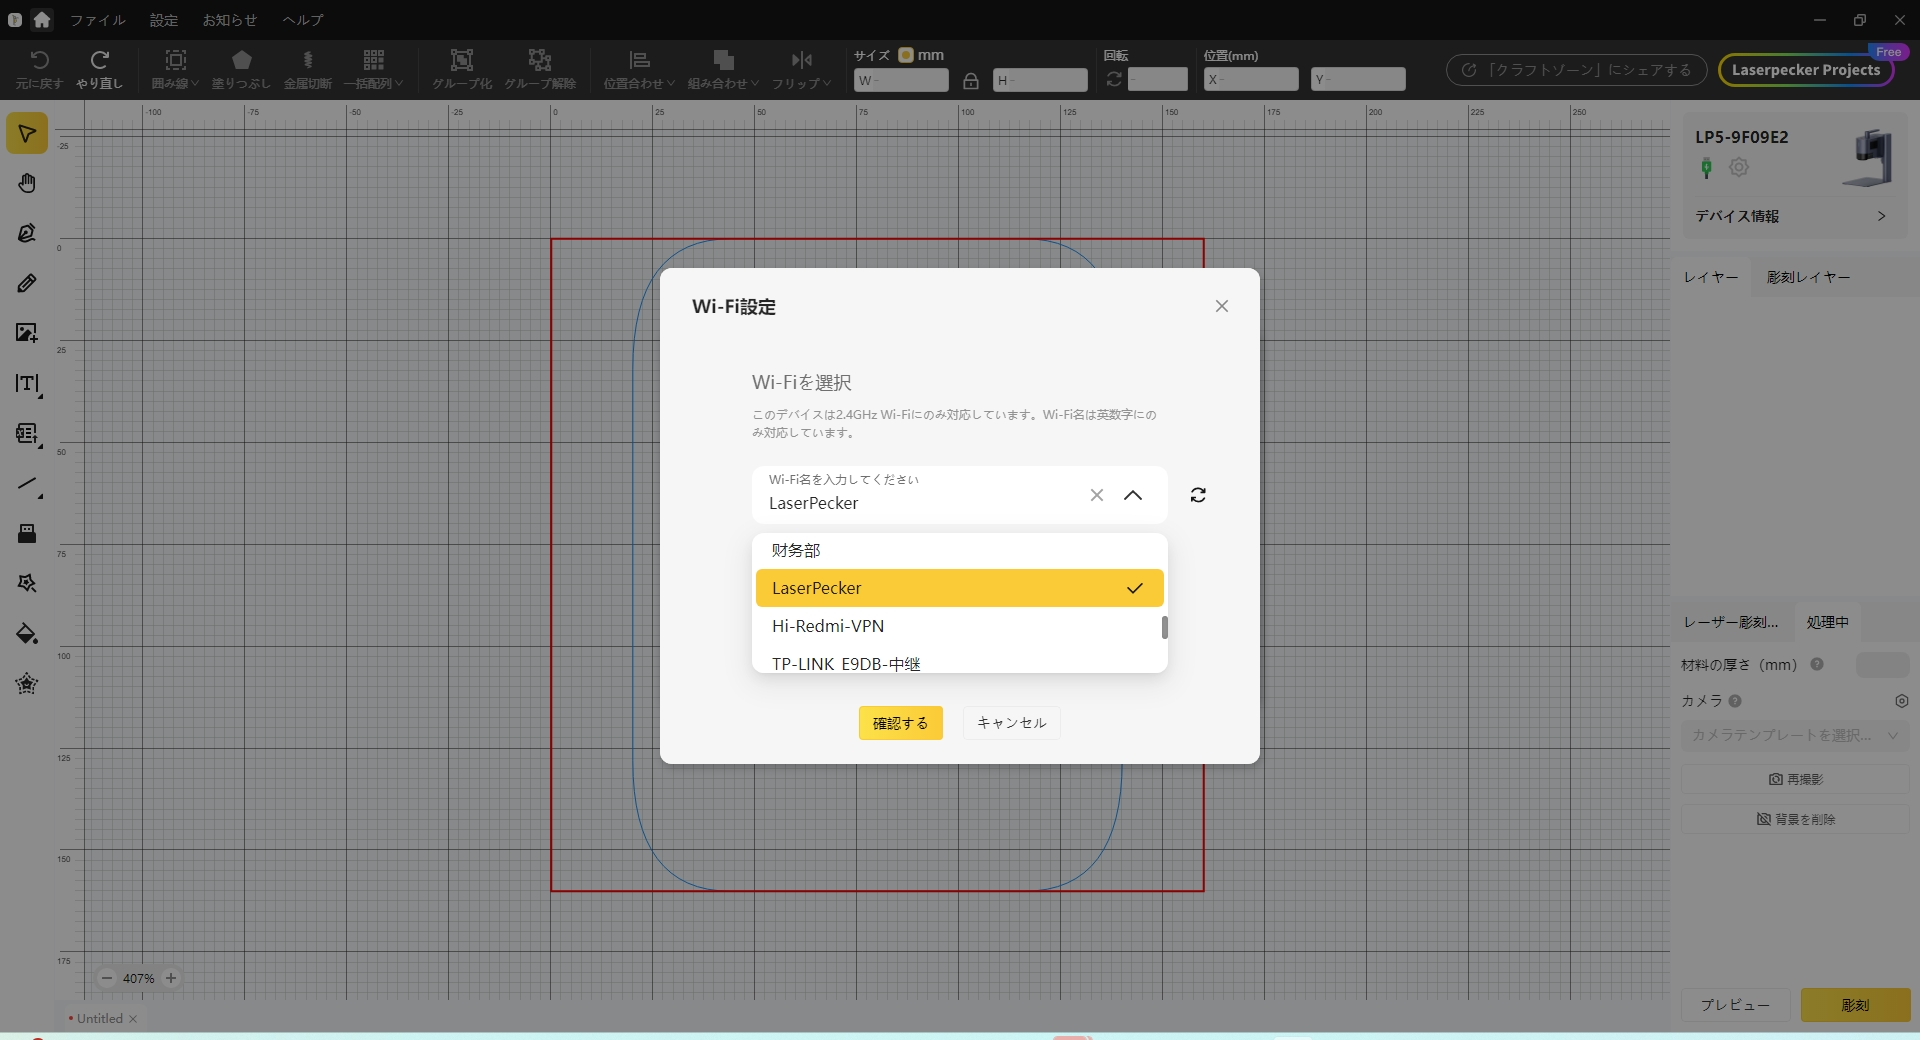The height and width of the screenshot is (1040, 1920).
Task: Toggle the aspect ratio lock icon
Action: tap(970, 81)
